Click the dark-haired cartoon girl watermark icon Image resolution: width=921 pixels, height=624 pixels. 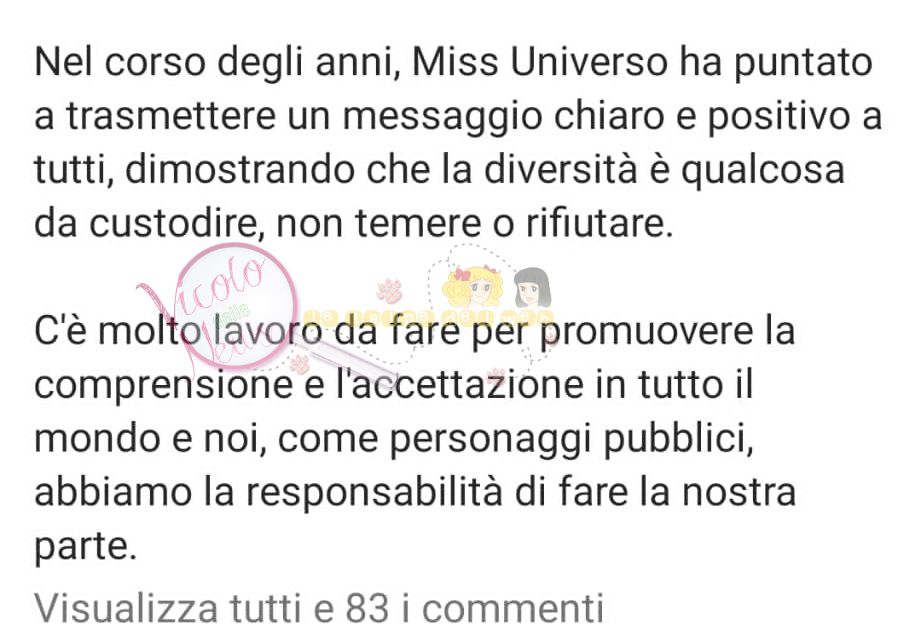pyautogui.click(x=533, y=287)
